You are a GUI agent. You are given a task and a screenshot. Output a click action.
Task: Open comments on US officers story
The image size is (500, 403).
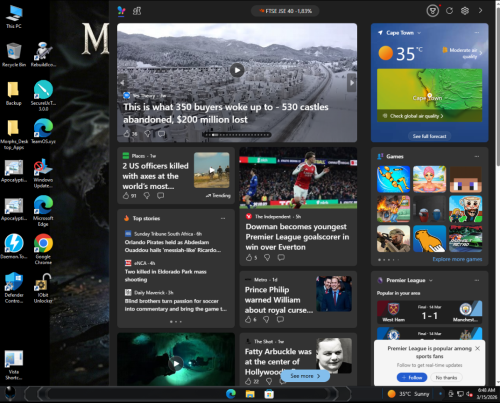(161, 196)
